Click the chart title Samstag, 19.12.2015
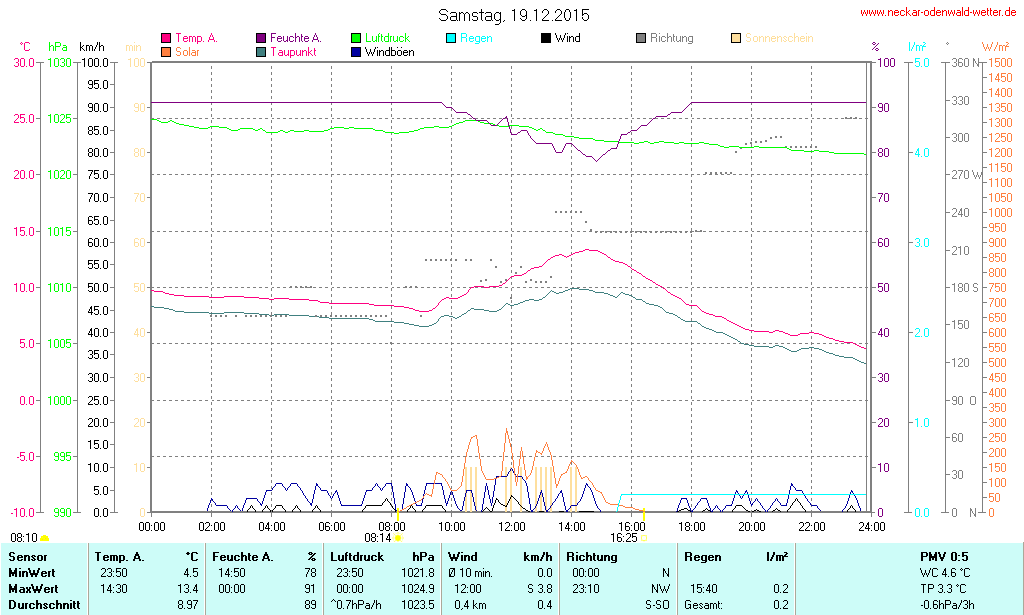 (513, 15)
